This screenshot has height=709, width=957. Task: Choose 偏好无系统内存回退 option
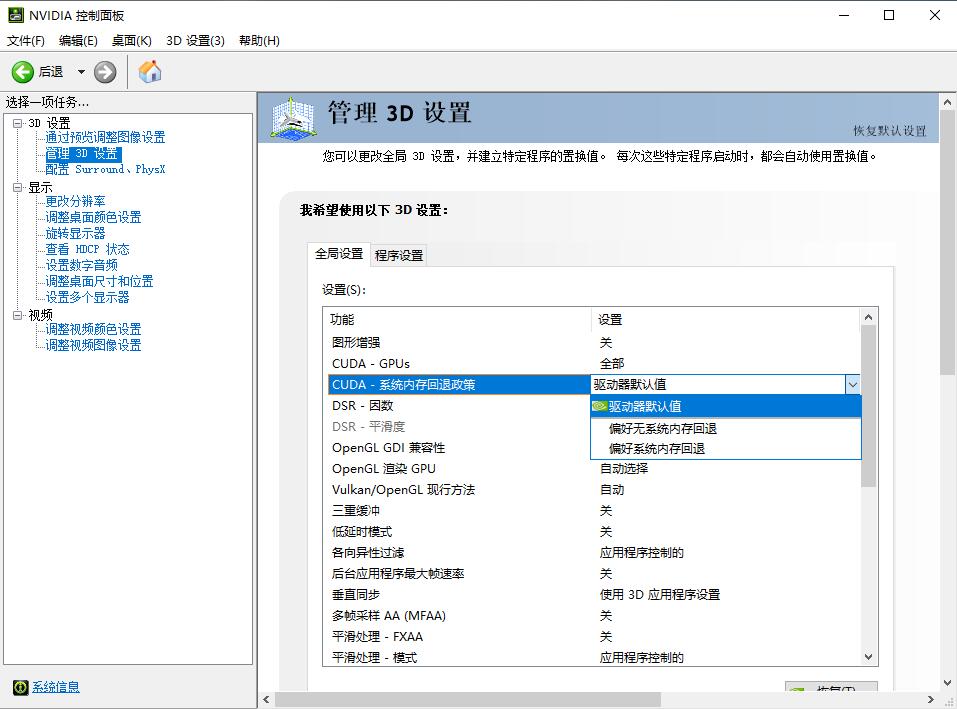point(726,428)
